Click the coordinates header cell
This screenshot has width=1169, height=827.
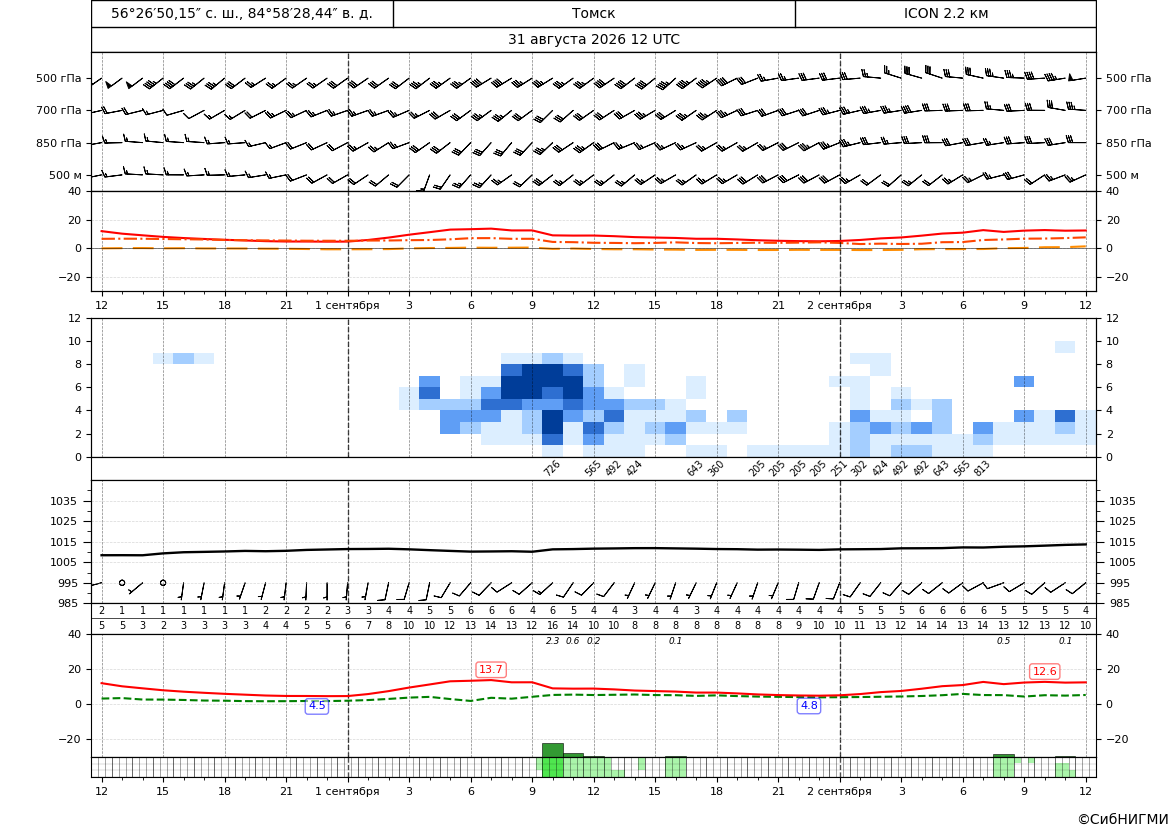tap(242, 13)
